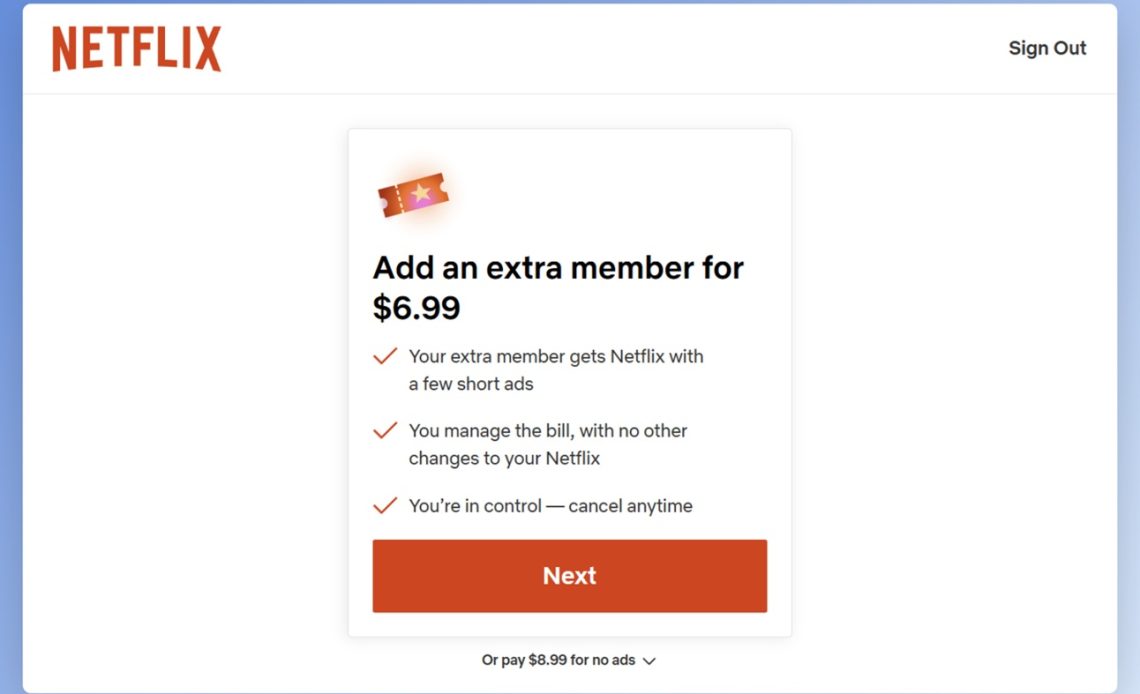This screenshot has height=694, width=1140.
Task: Click the checkmark beside 'You're in control'
Action: 385,506
